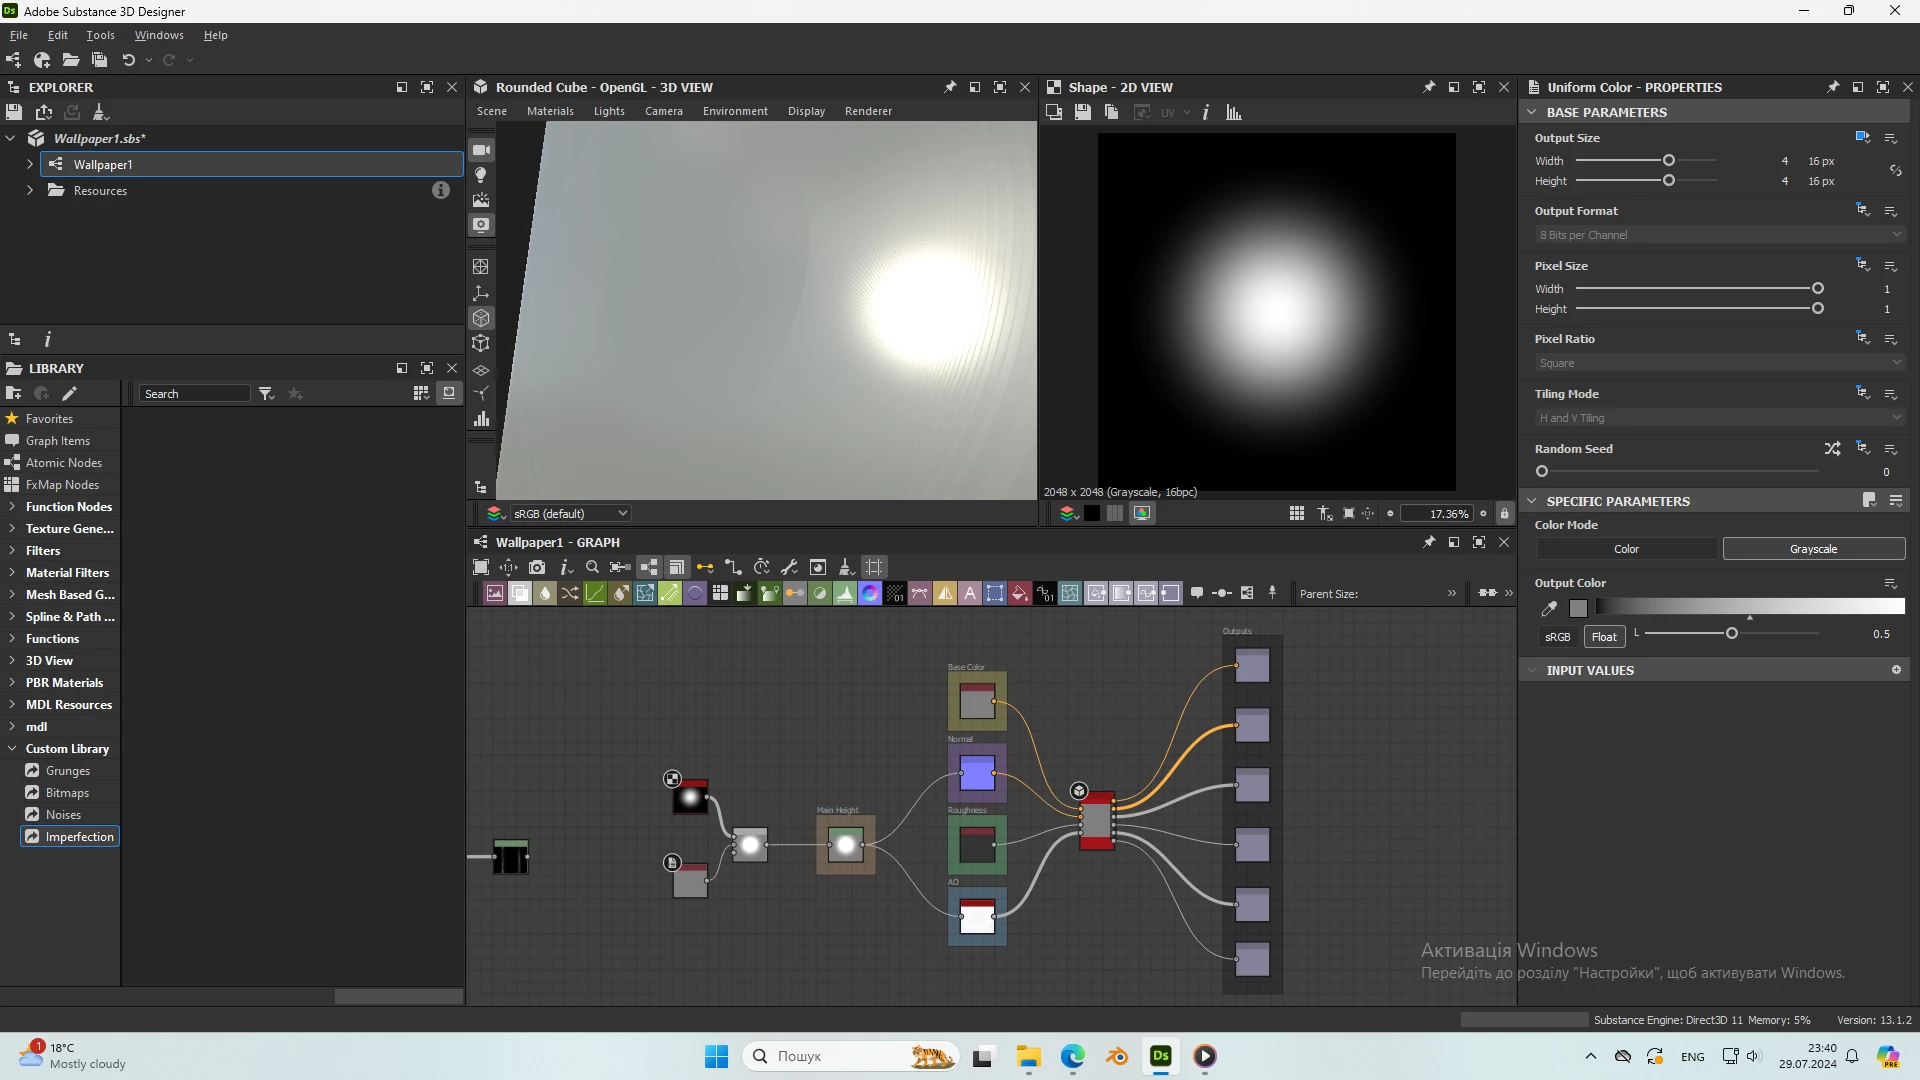Image resolution: width=1920 pixels, height=1080 pixels.
Task: Randomize the seed with shuffle icon
Action: pos(1832,449)
